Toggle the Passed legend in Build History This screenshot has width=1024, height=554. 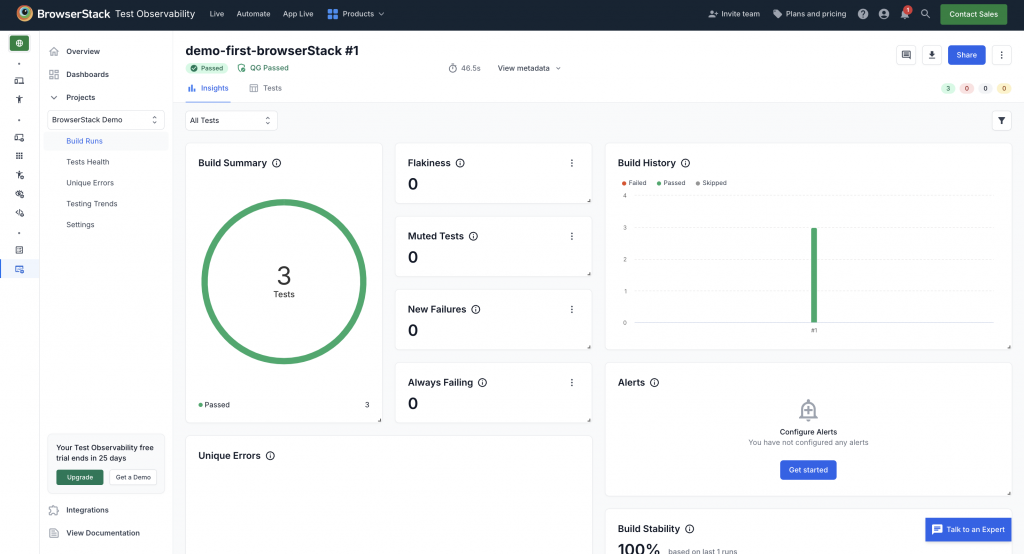671,183
